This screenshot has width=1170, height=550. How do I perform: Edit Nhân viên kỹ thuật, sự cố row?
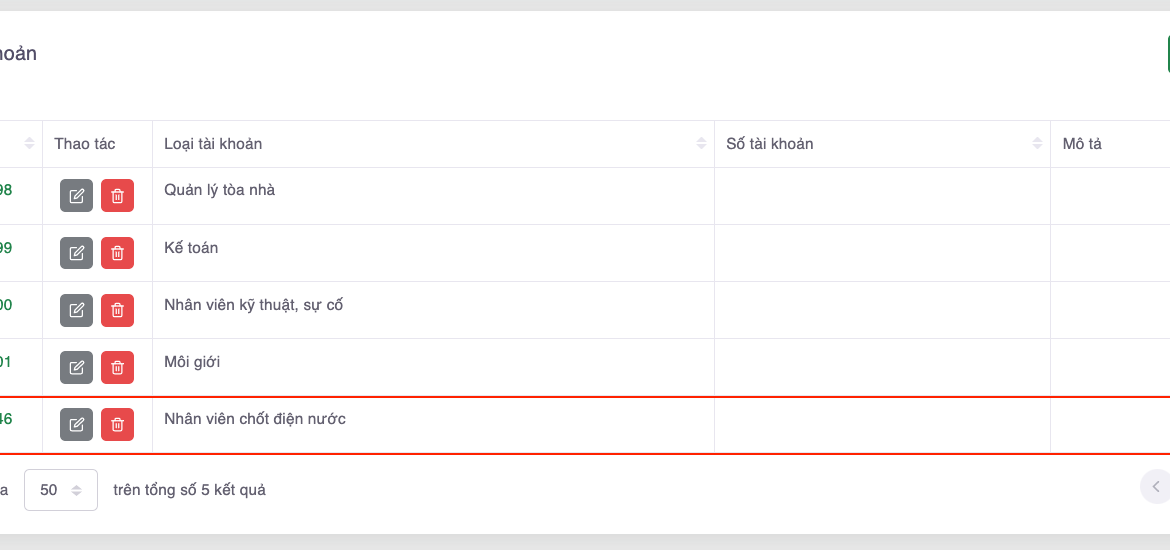point(76,310)
